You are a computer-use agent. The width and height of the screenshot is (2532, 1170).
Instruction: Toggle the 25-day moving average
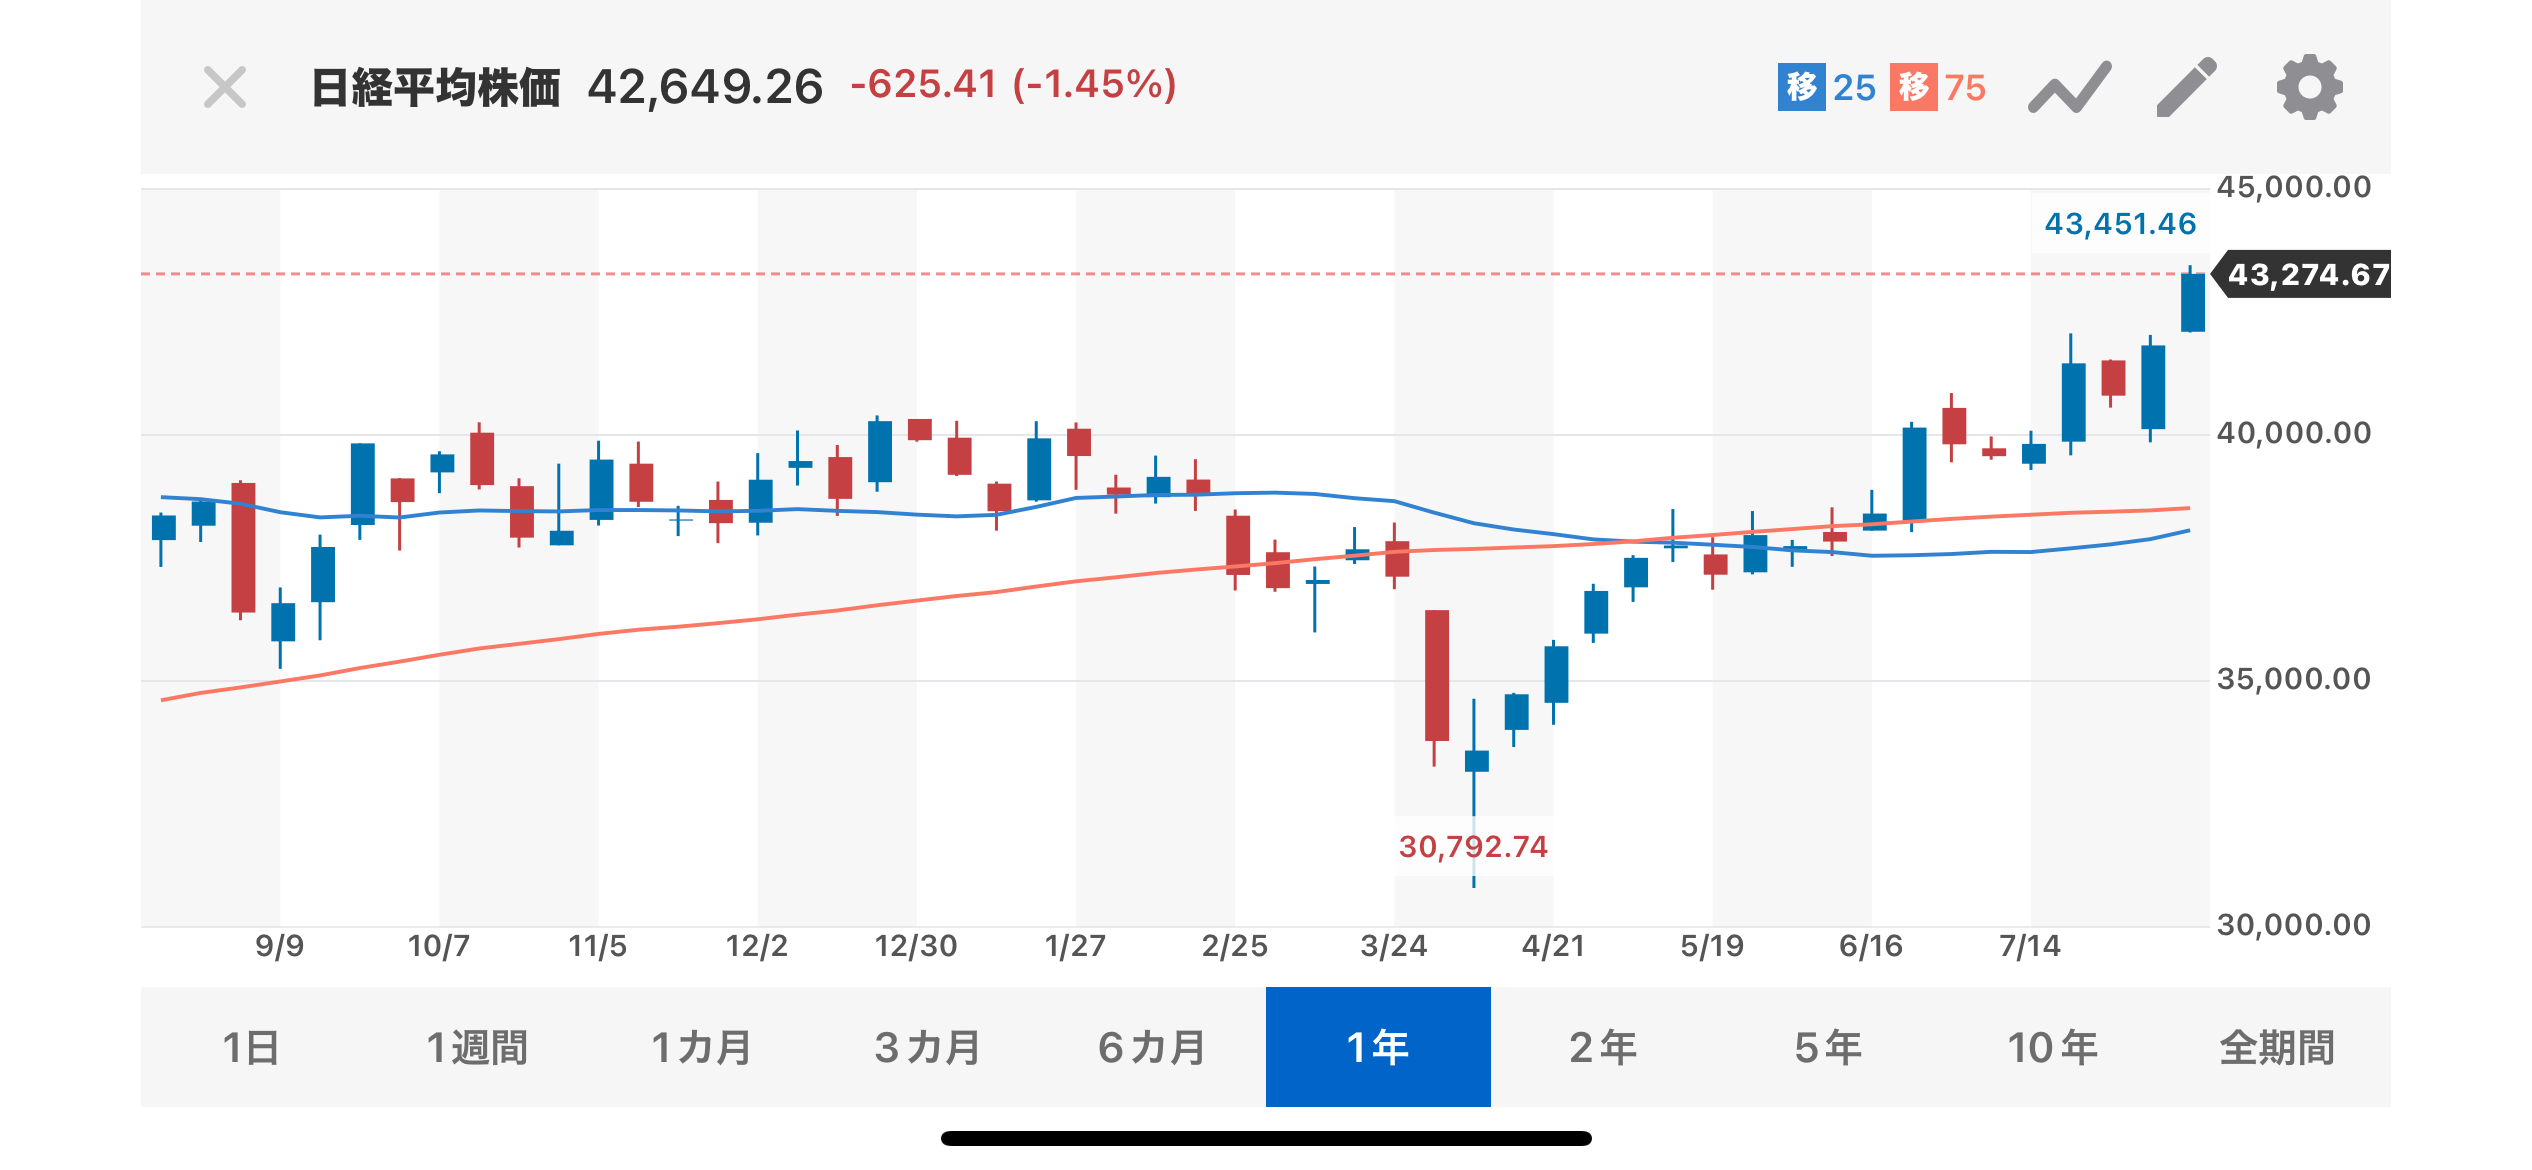point(1827,88)
